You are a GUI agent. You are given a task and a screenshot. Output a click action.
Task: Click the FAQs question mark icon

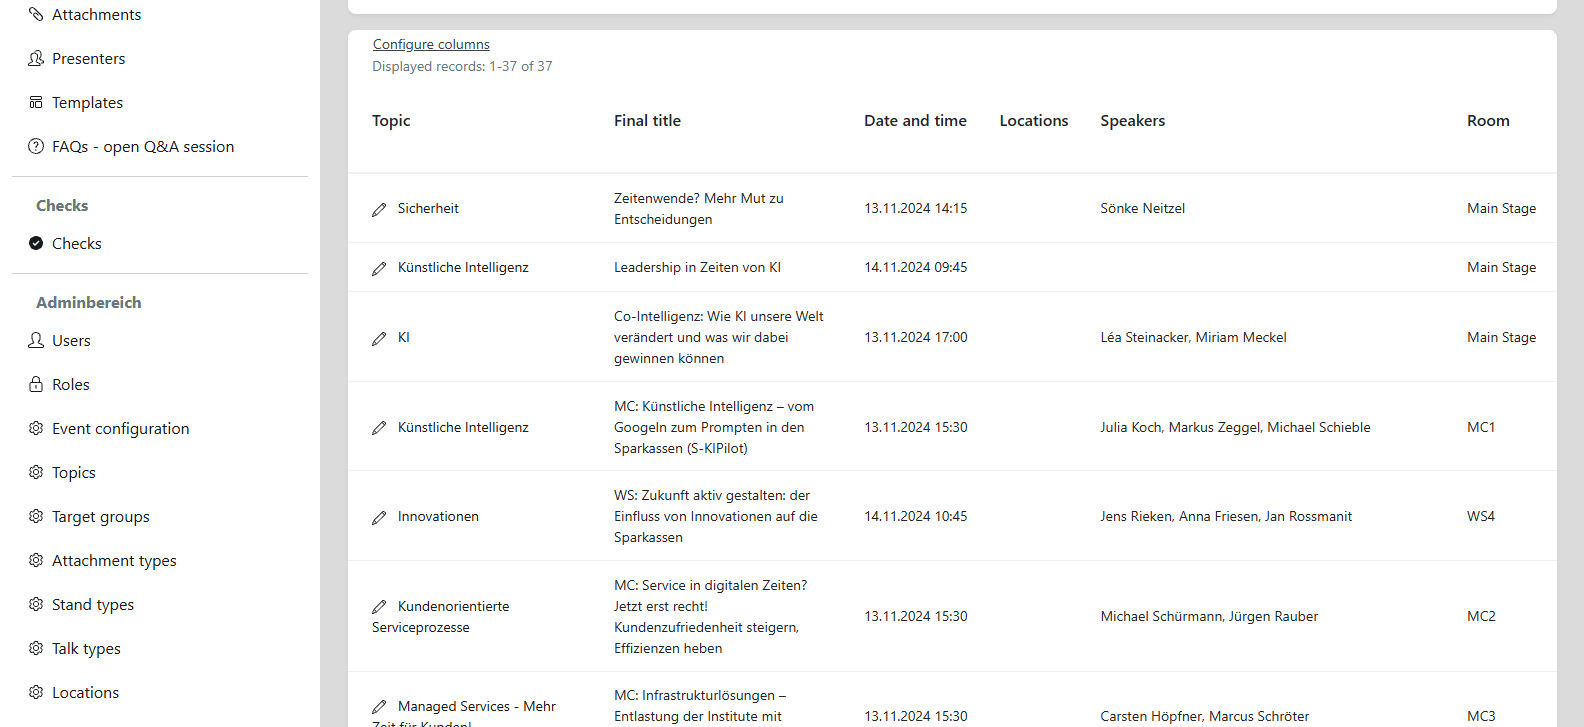point(36,146)
